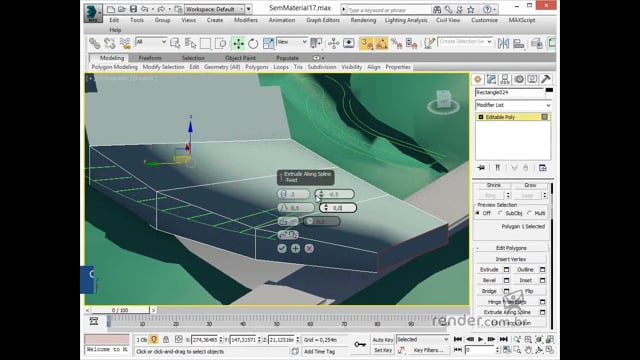
Task: Expand the Modifier List dropdown
Action: click(x=513, y=105)
